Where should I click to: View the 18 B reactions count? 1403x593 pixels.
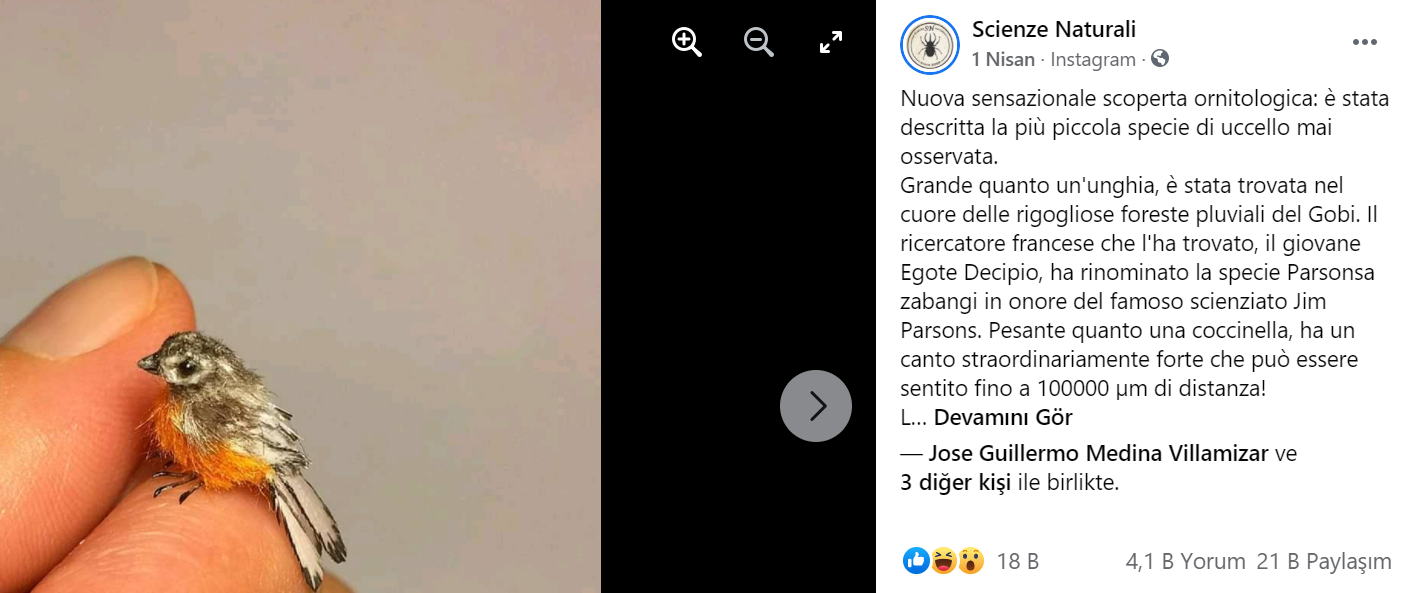[1018, 562]
